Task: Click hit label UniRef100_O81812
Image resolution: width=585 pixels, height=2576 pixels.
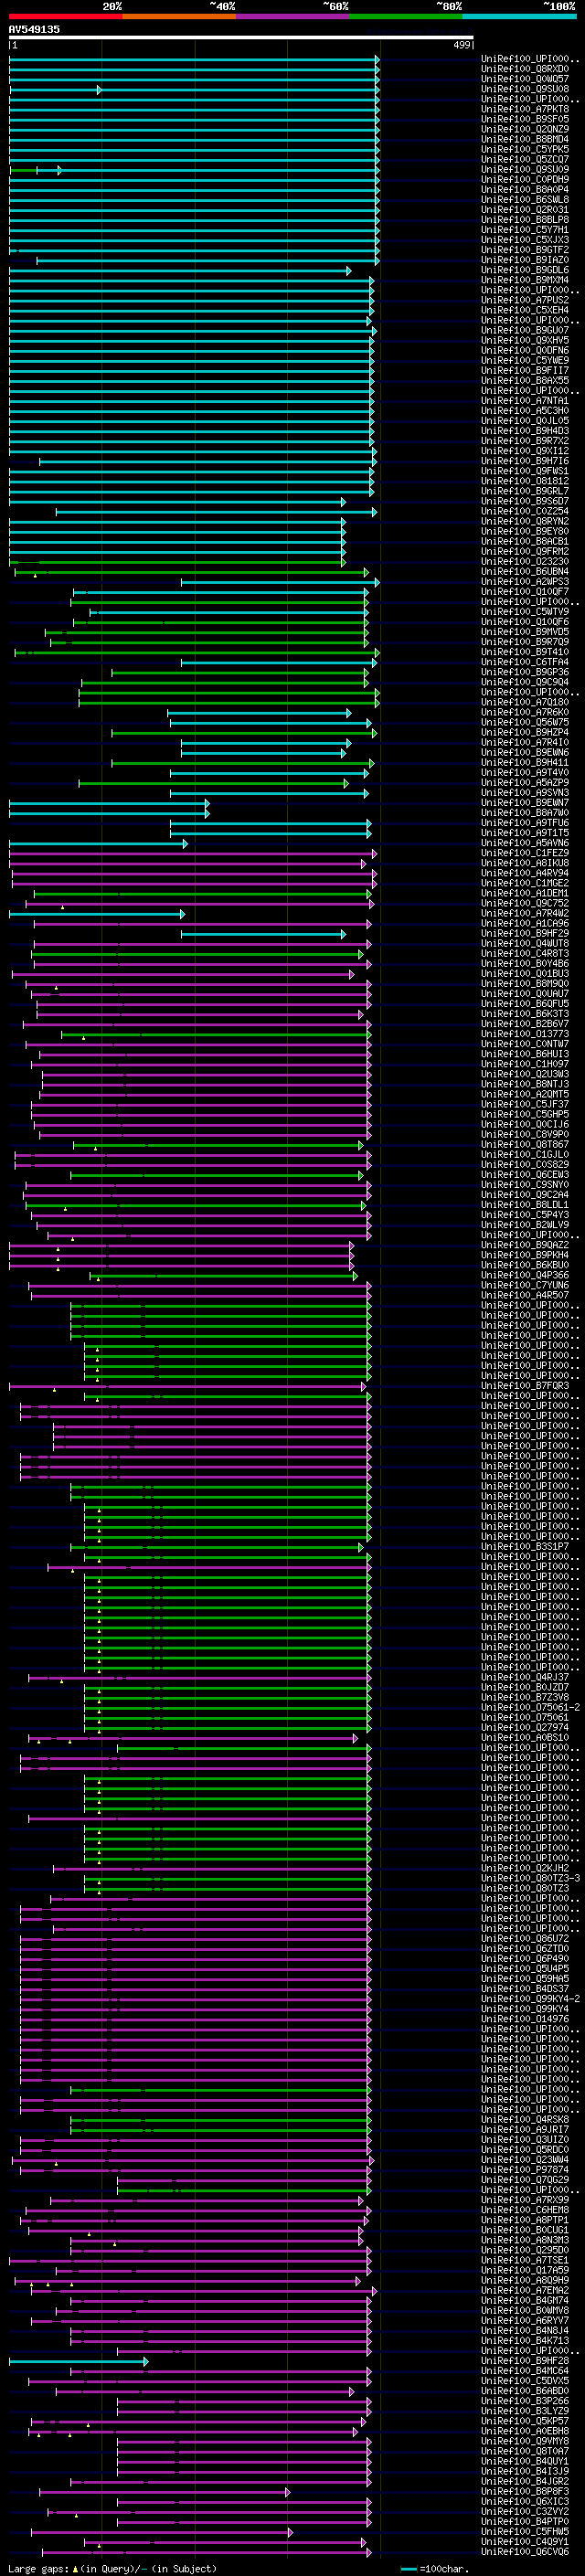Action: [x=525, y=481]
